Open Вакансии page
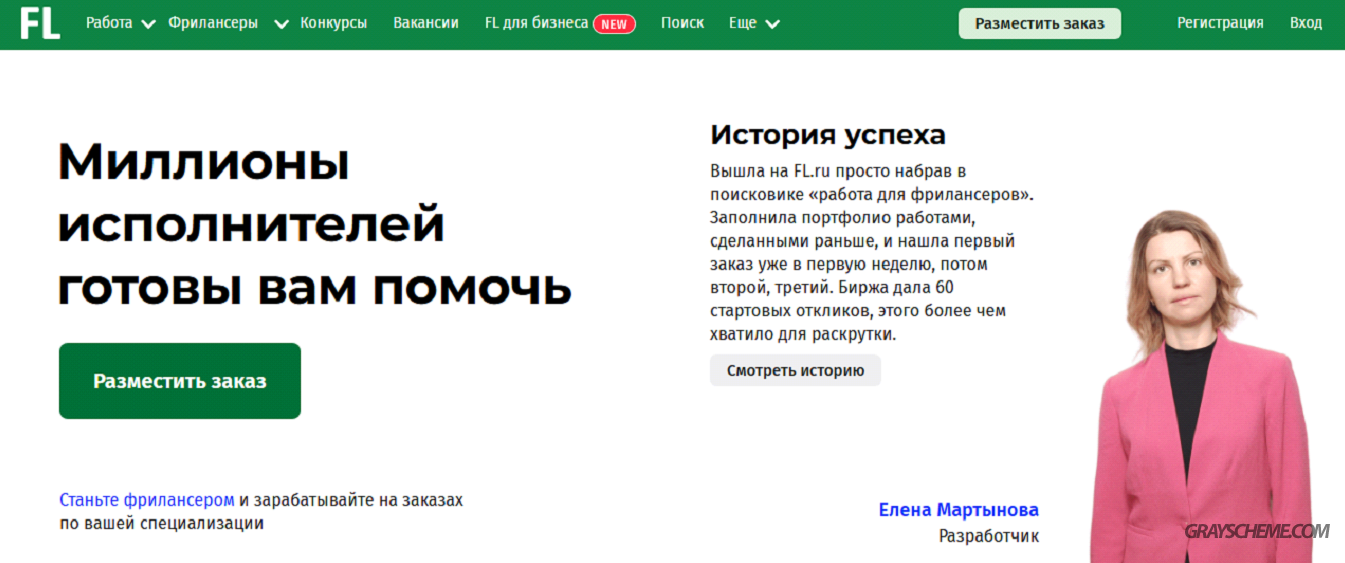This screenshot has height=563, width=1345. (x=426, y=23)
